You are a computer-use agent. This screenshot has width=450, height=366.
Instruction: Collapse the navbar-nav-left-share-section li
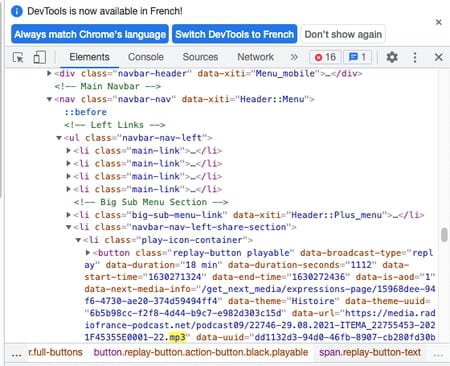[68, 227]
